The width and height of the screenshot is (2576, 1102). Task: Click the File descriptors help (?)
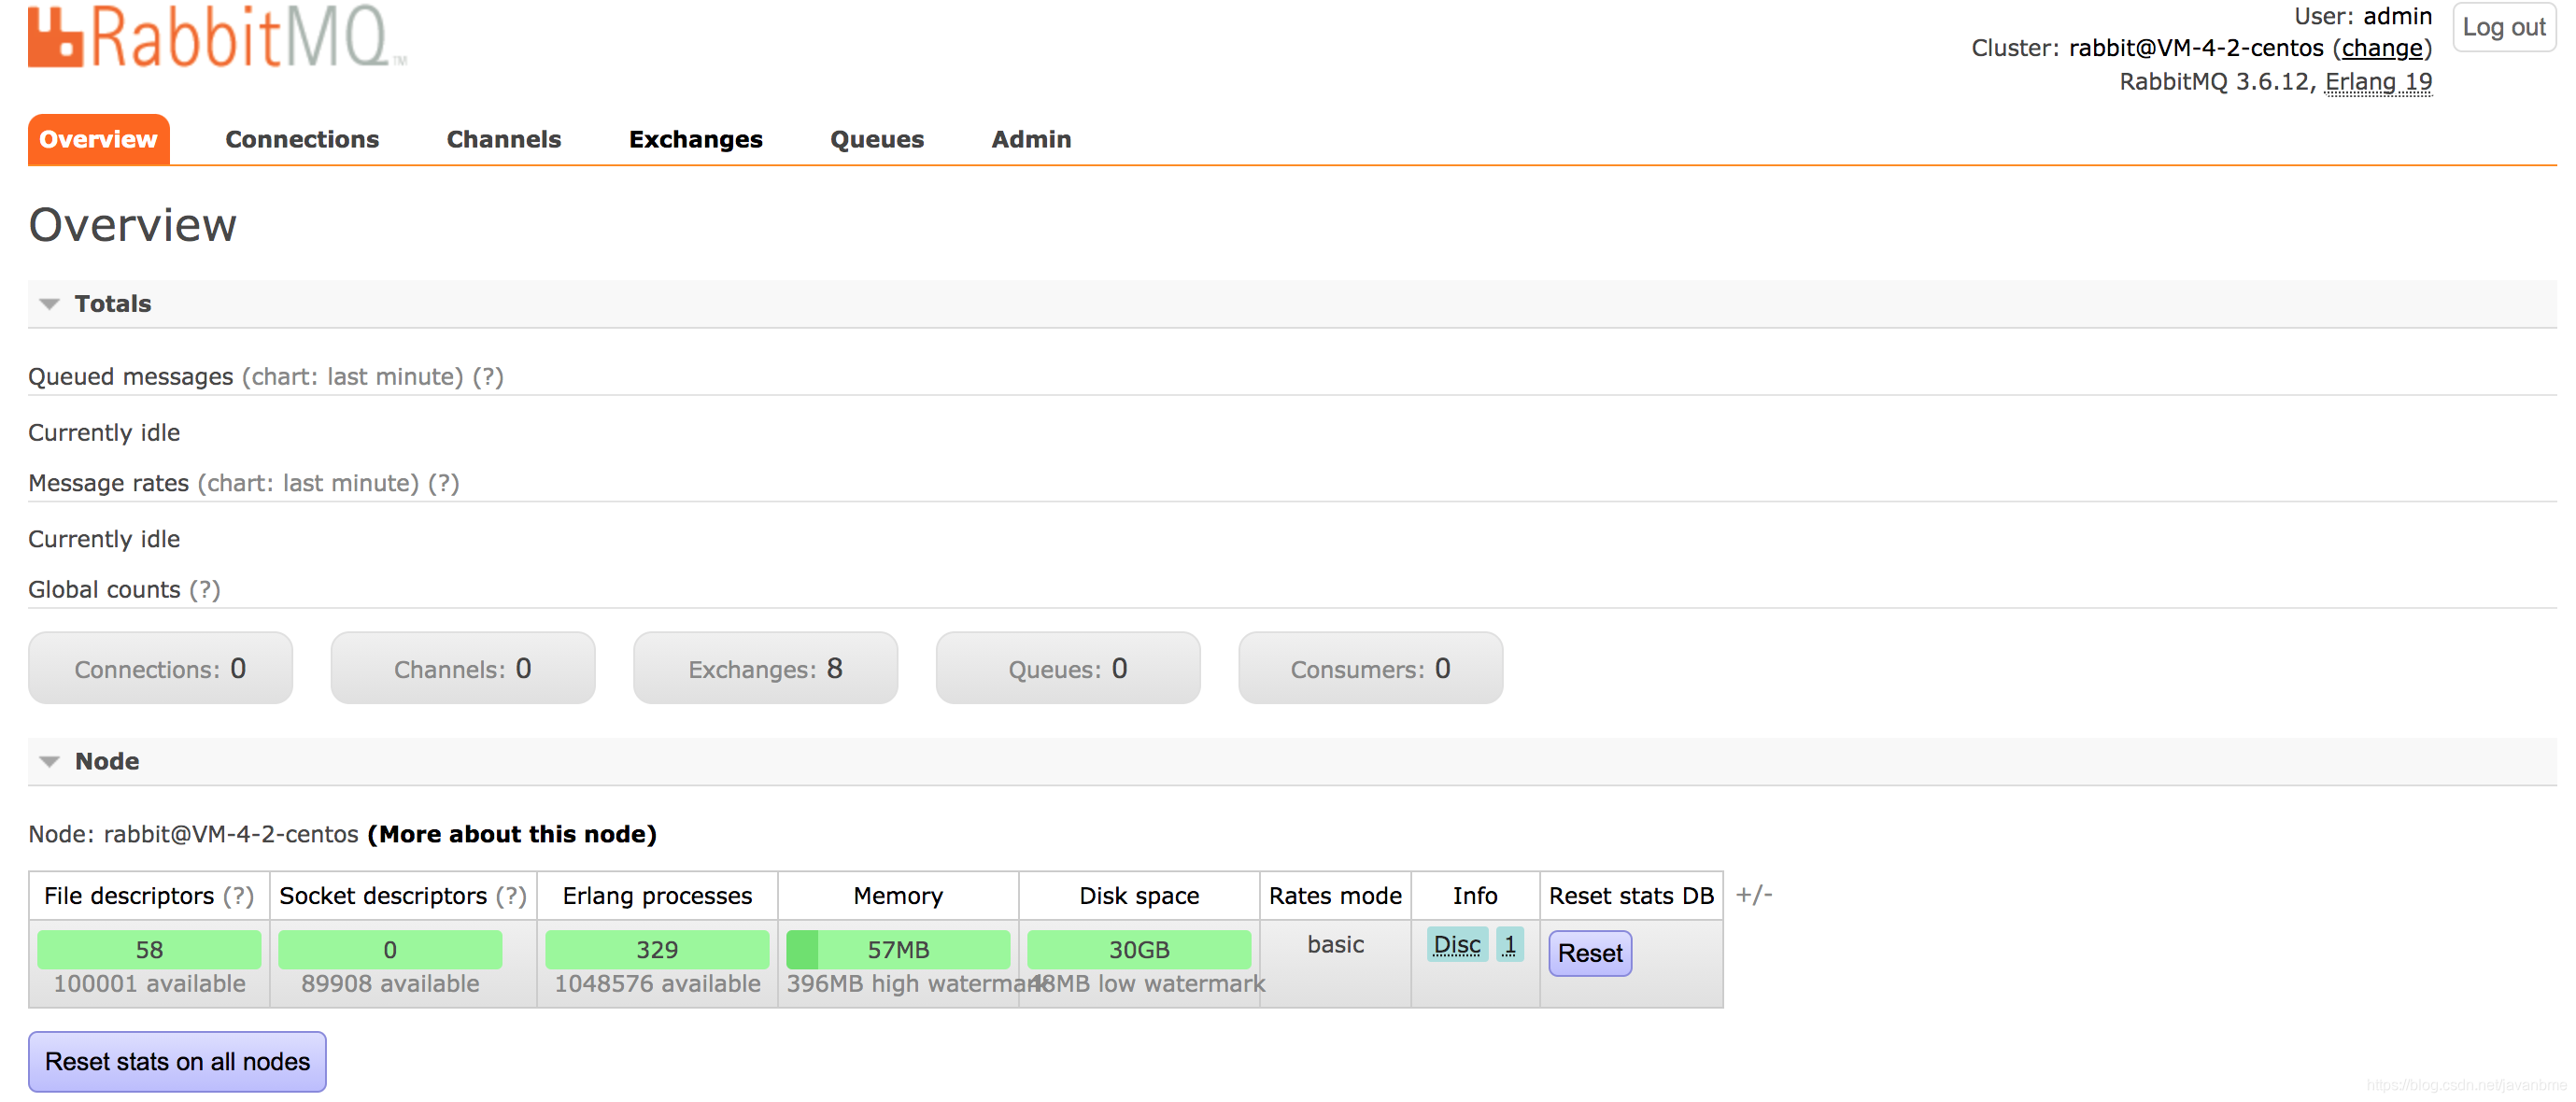[238, 896]
